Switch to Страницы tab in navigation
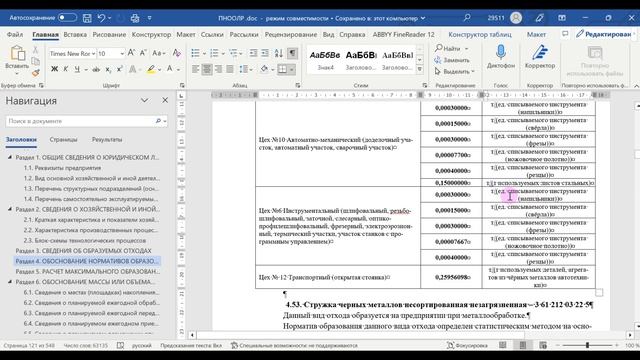Image resolution: width=640 pixels, height=360 pixels. point(63,140)
